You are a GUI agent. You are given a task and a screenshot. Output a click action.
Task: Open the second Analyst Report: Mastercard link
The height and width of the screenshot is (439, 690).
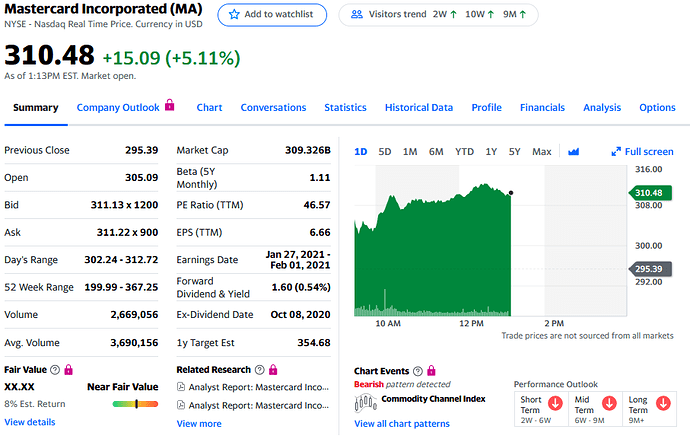point(258,405)
